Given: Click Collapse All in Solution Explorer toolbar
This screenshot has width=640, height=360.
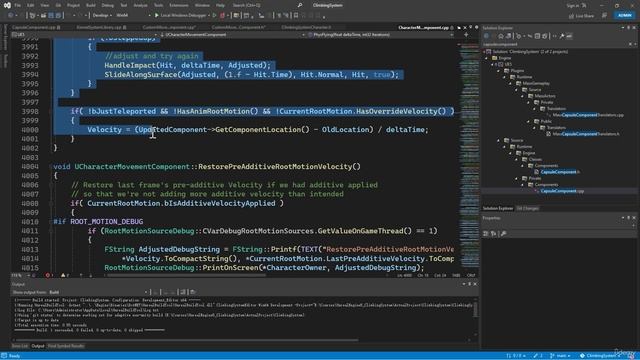Looking at the screenshot, I should (538, 36).
